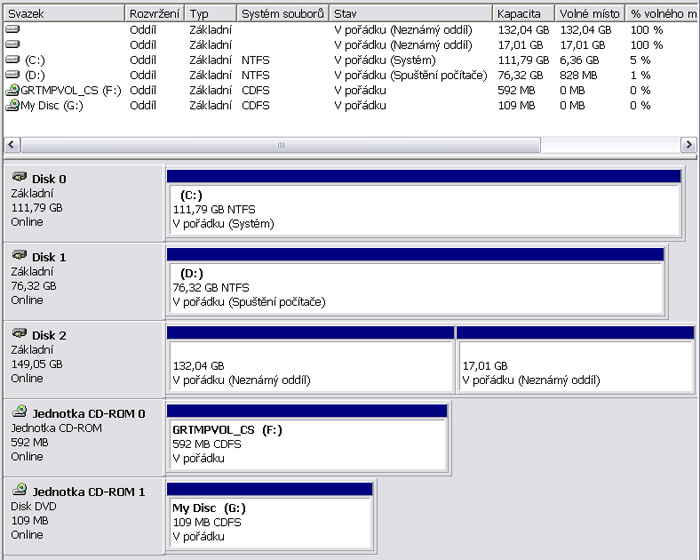Select the My Disc (G:) CDFS partition block

270,522
